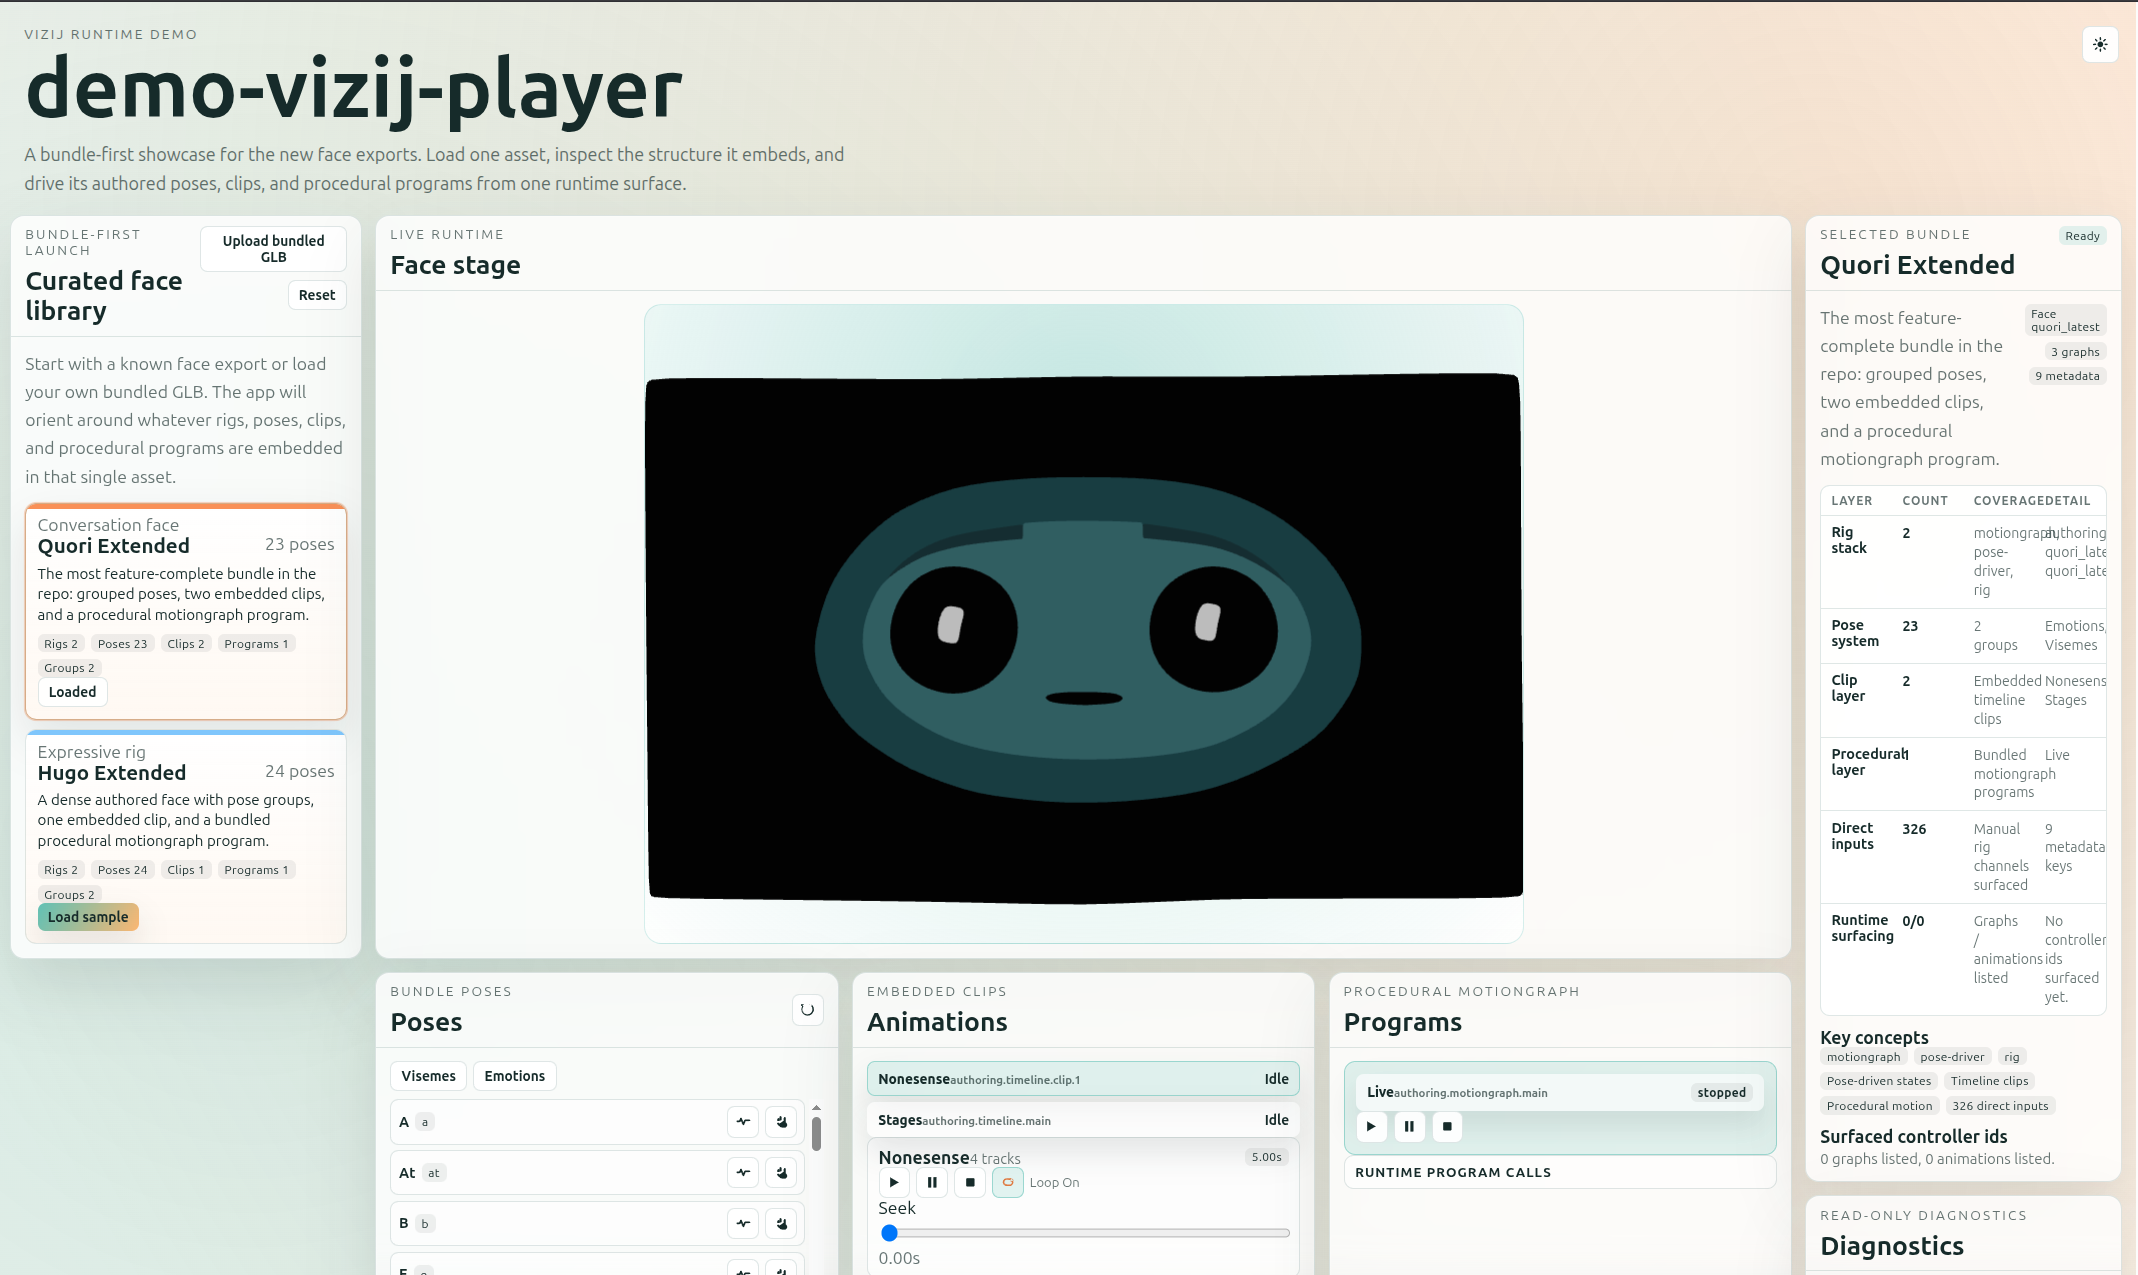Toggle light/dark theme with the sun icon
The width and height of the screenshot is (2138, 1275).
tap(2100, 44)
